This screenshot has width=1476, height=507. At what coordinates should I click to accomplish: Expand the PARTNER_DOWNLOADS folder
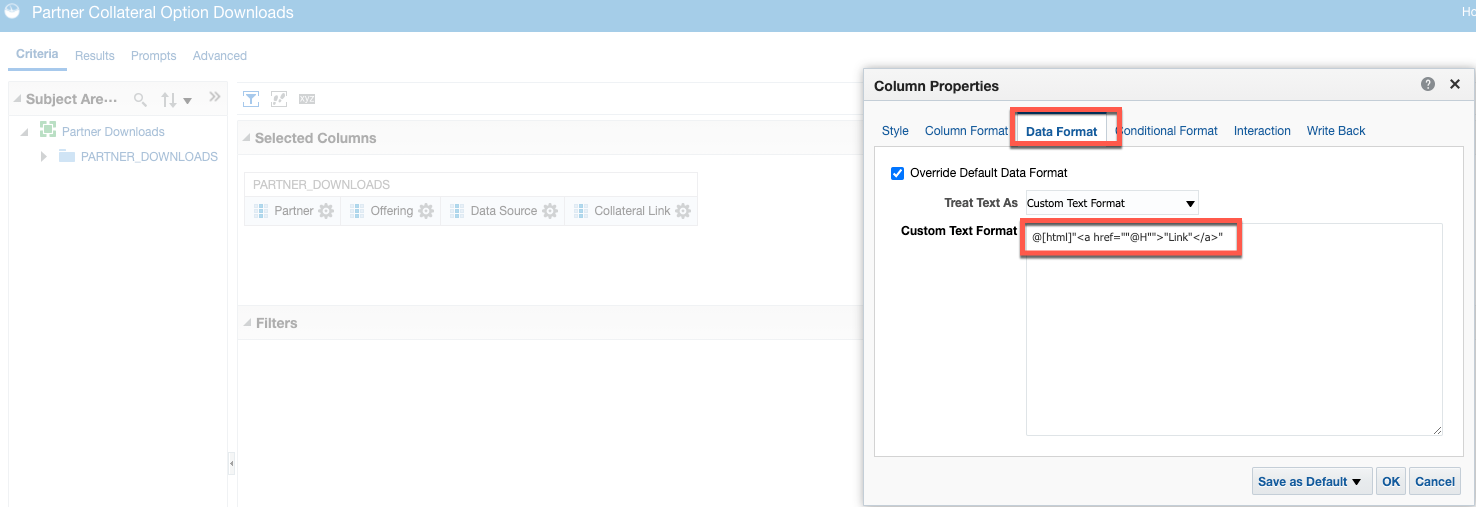tap(44, 157)
